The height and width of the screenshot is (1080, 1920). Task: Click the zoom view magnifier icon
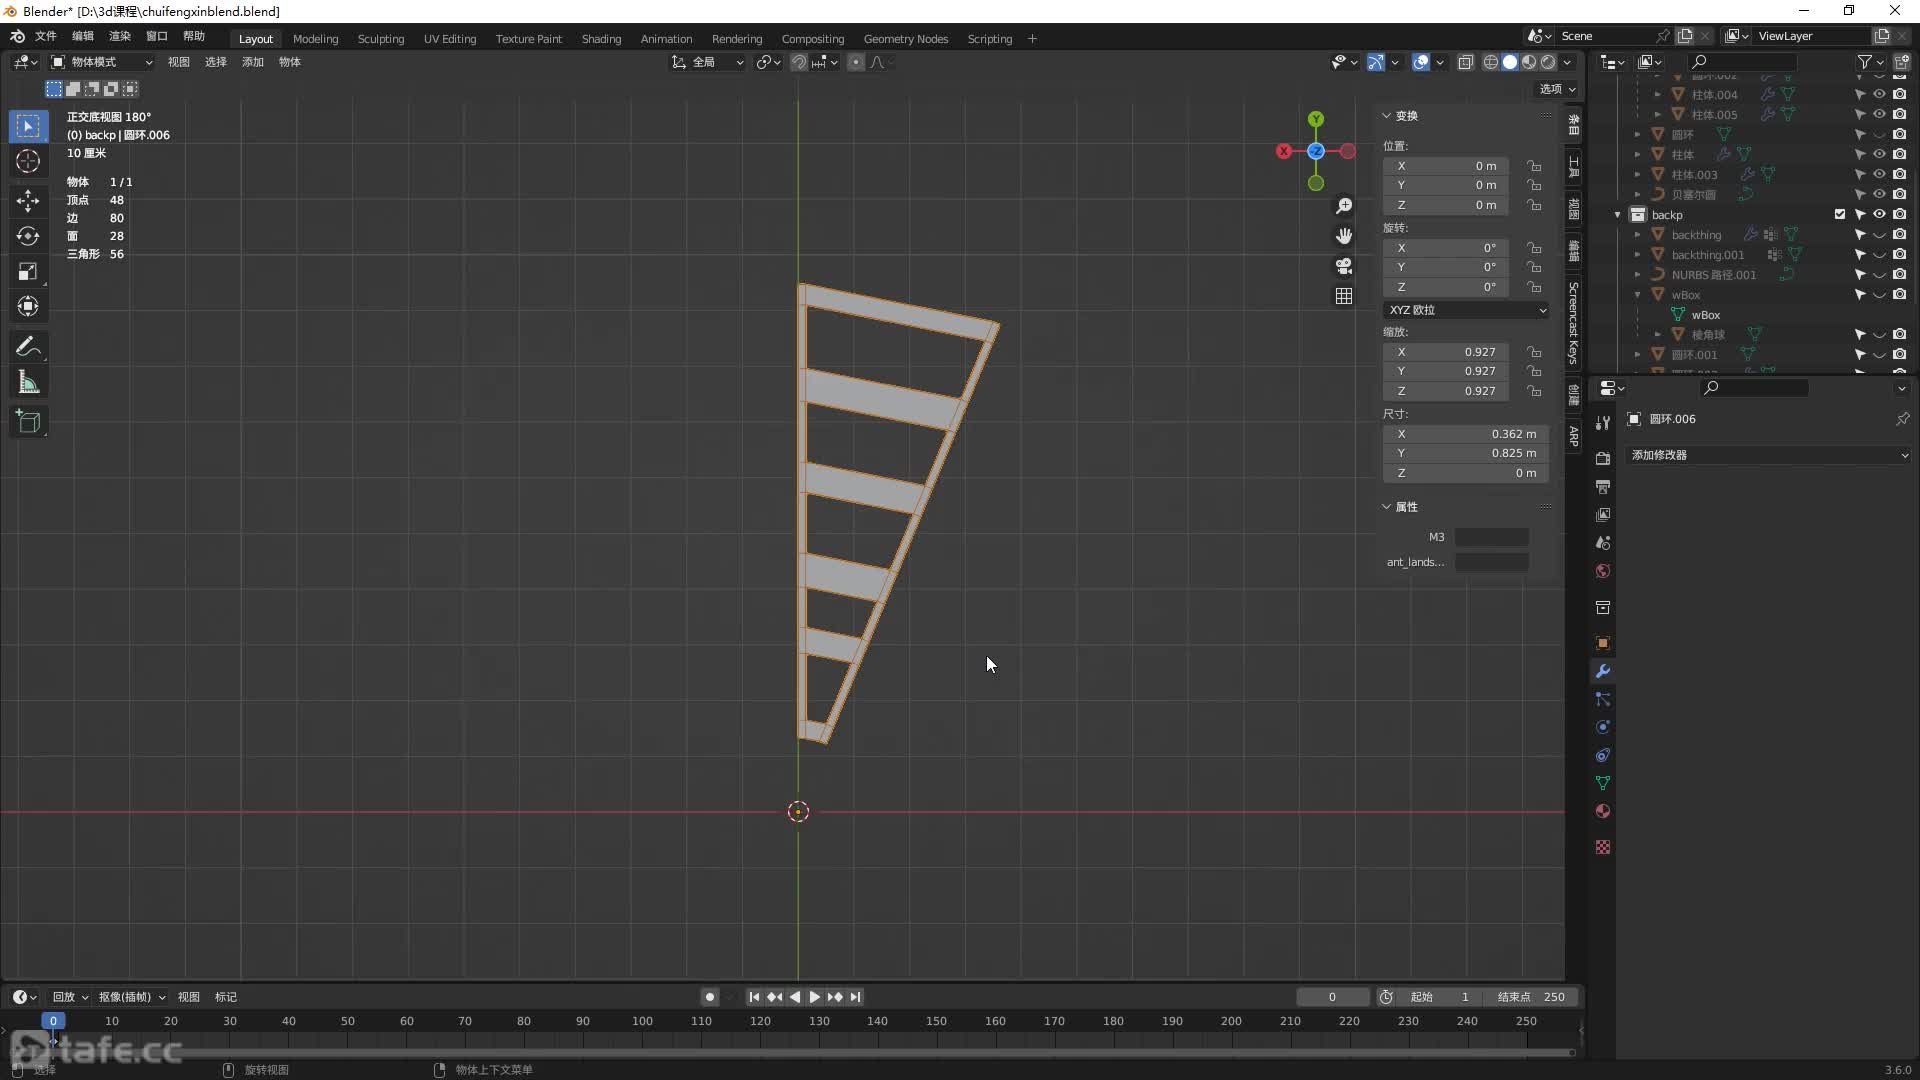point(1344,206)
